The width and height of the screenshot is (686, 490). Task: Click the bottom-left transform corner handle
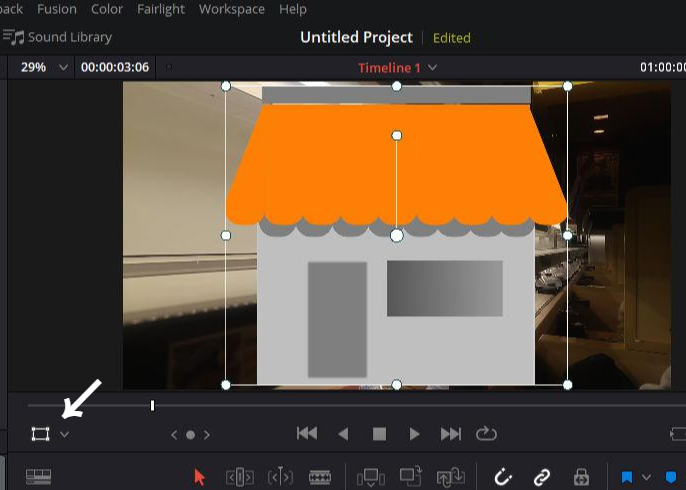click(226, 385)
